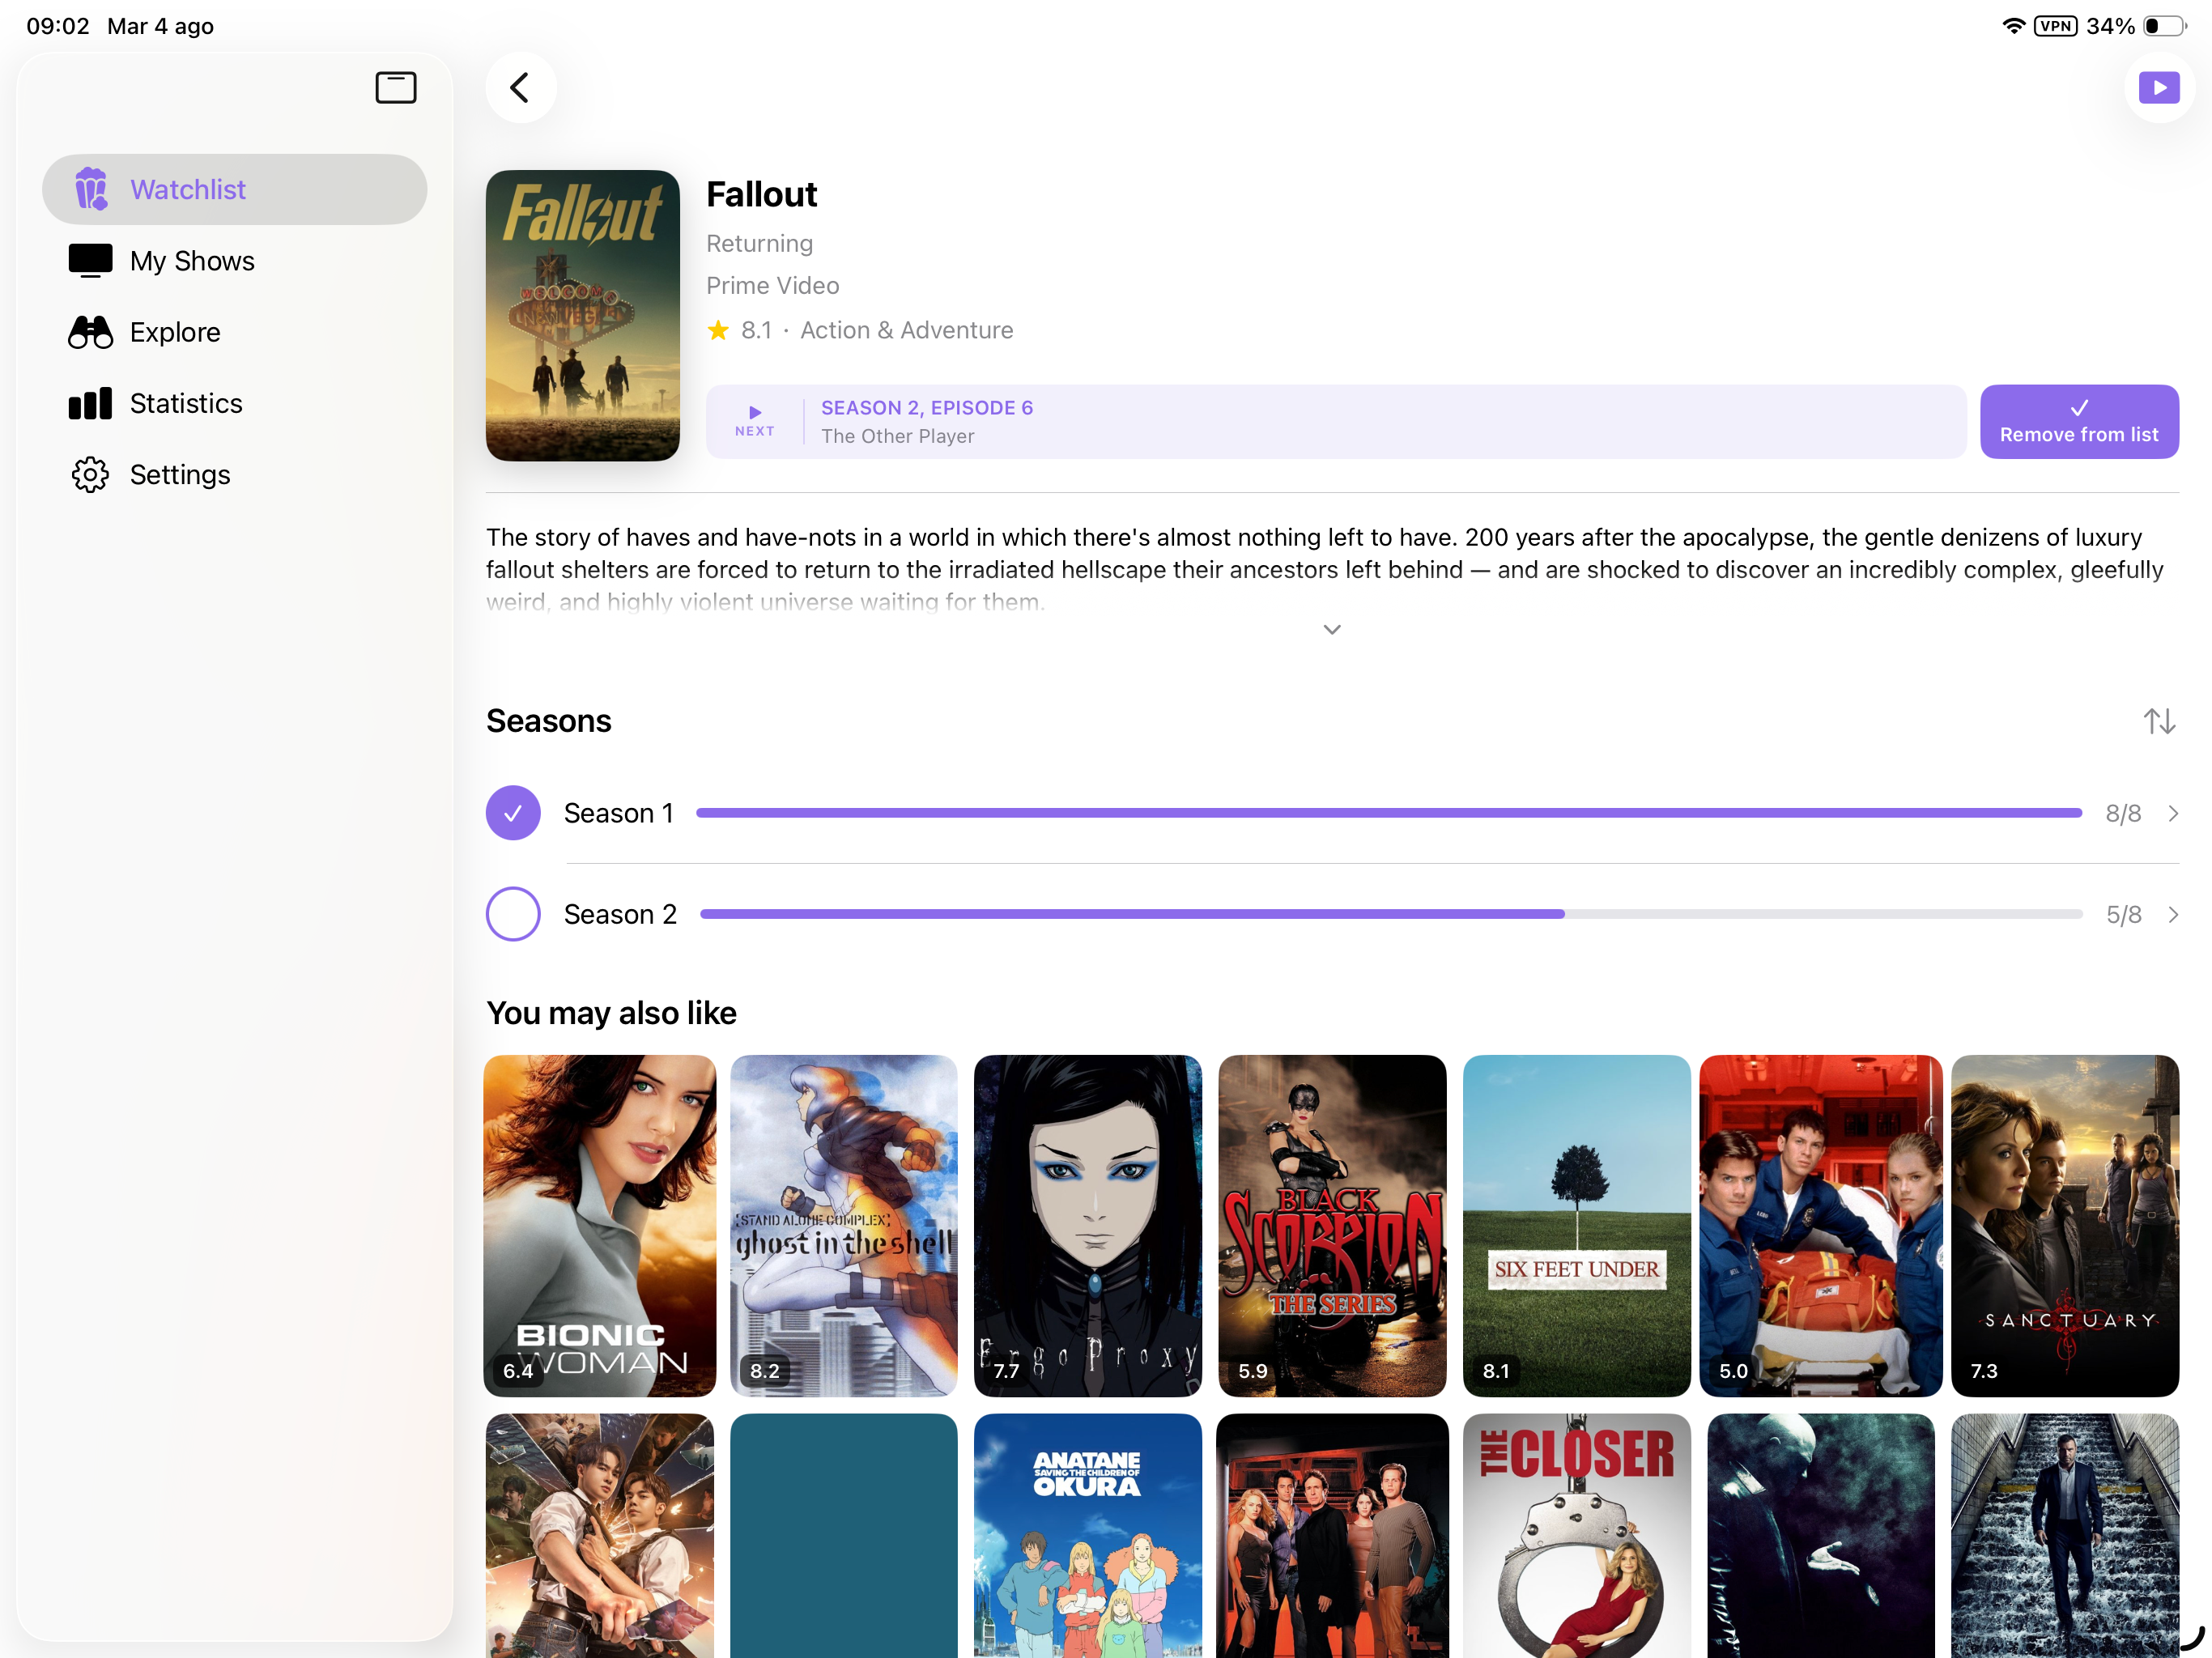
Task: Click the clock in status bar
Action: tap(58, 26)
